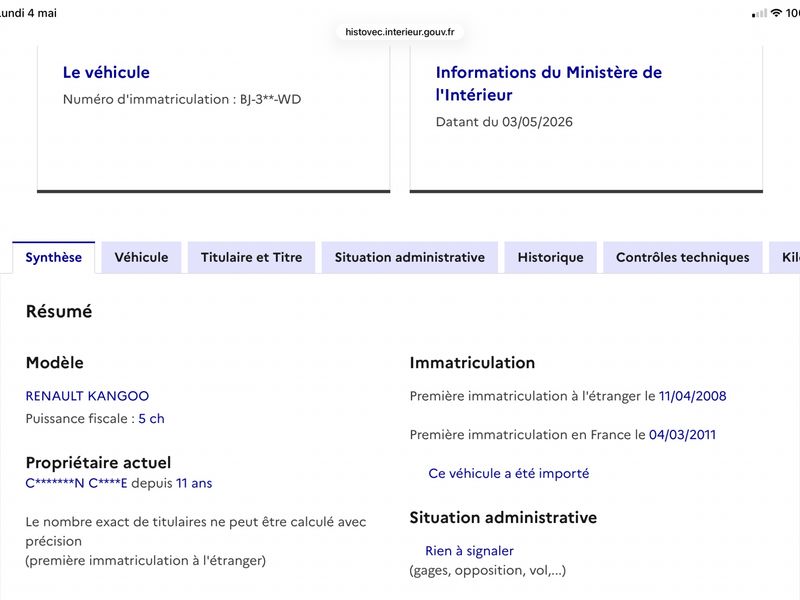Screen dimensions: 800x600
Task: Tap the cellular signal bars icon
Action: click(x=759, y=13)
